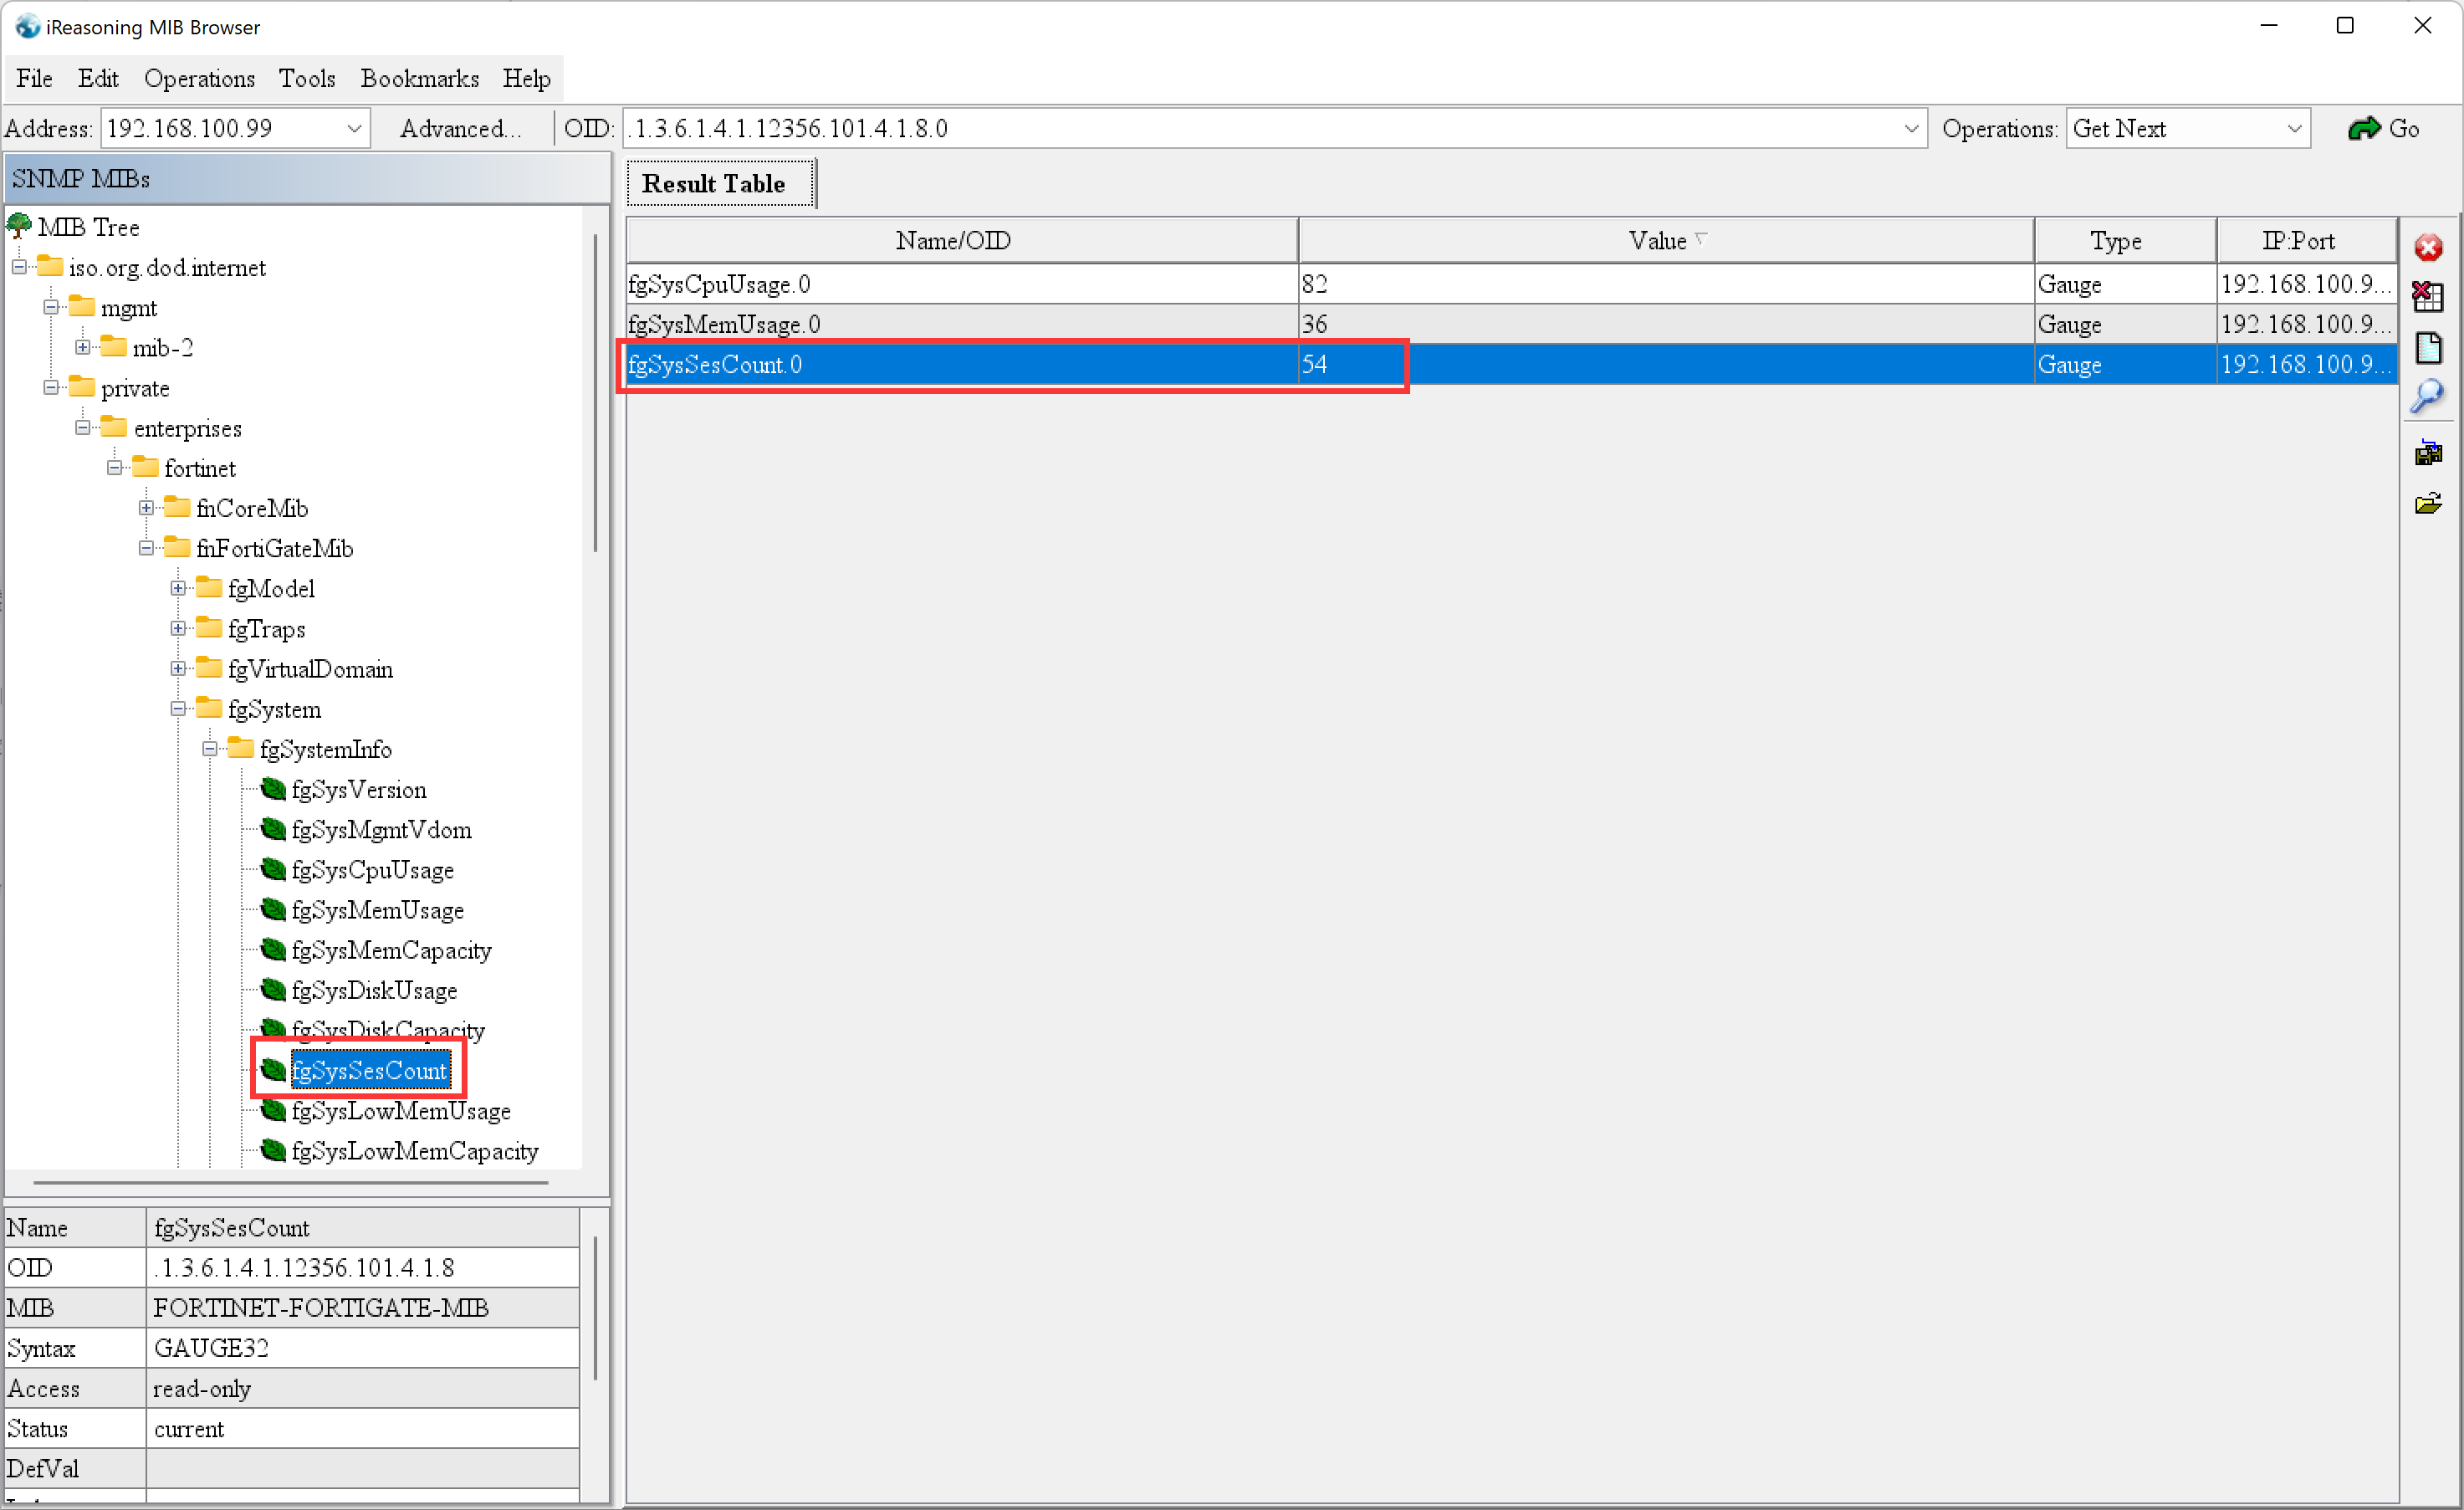Click the open folder load icon

2427,503
